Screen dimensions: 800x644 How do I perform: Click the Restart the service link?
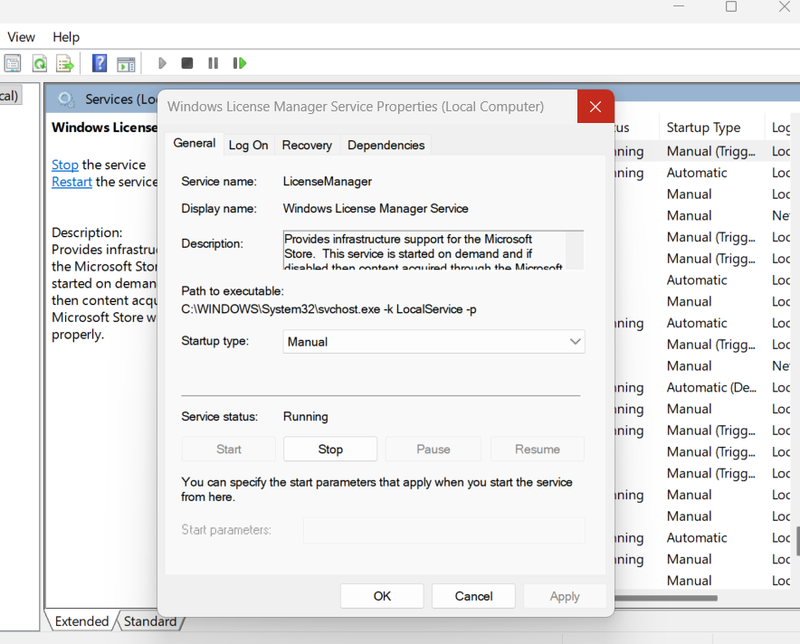[x=72, y=182]
